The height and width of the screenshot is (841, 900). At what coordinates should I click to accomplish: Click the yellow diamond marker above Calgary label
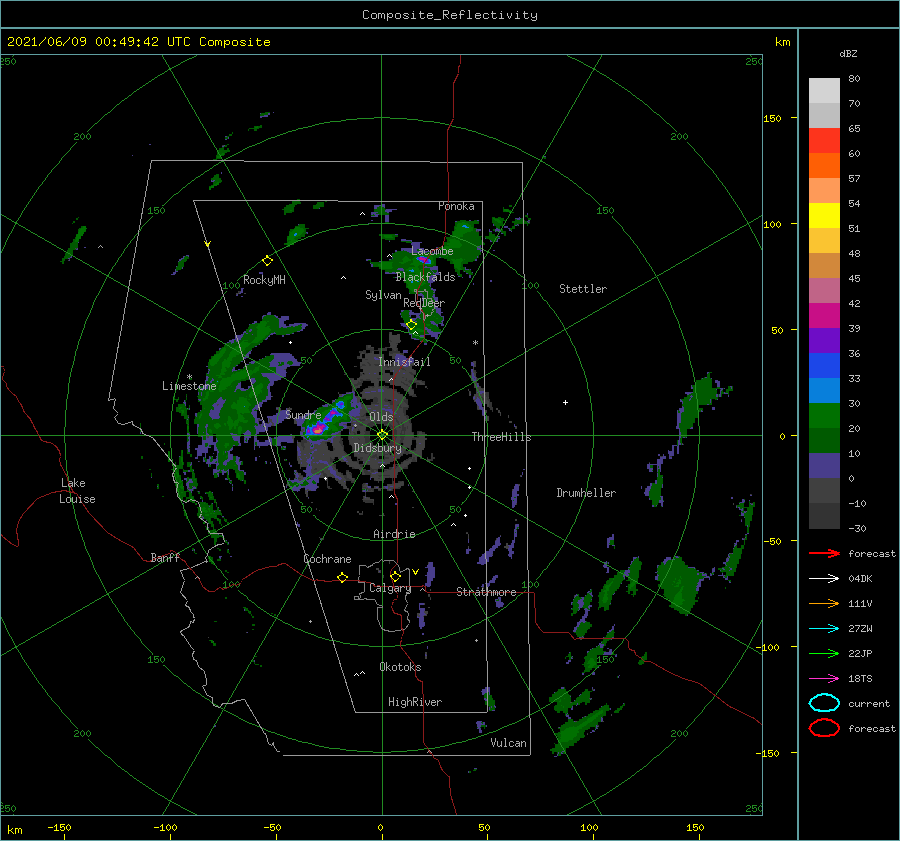tap(395, 576)
